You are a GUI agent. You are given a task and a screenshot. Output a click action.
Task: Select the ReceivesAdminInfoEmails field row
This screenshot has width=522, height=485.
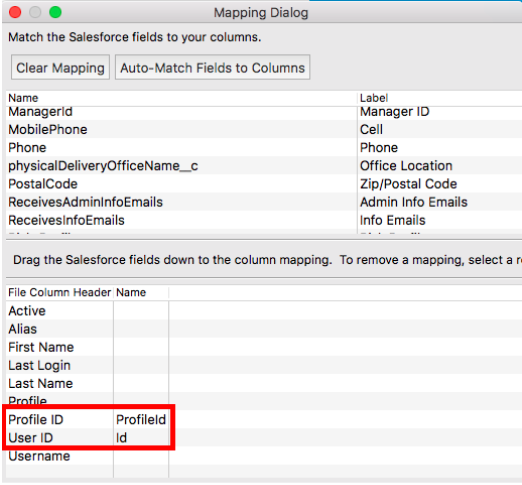pos(264,202)
